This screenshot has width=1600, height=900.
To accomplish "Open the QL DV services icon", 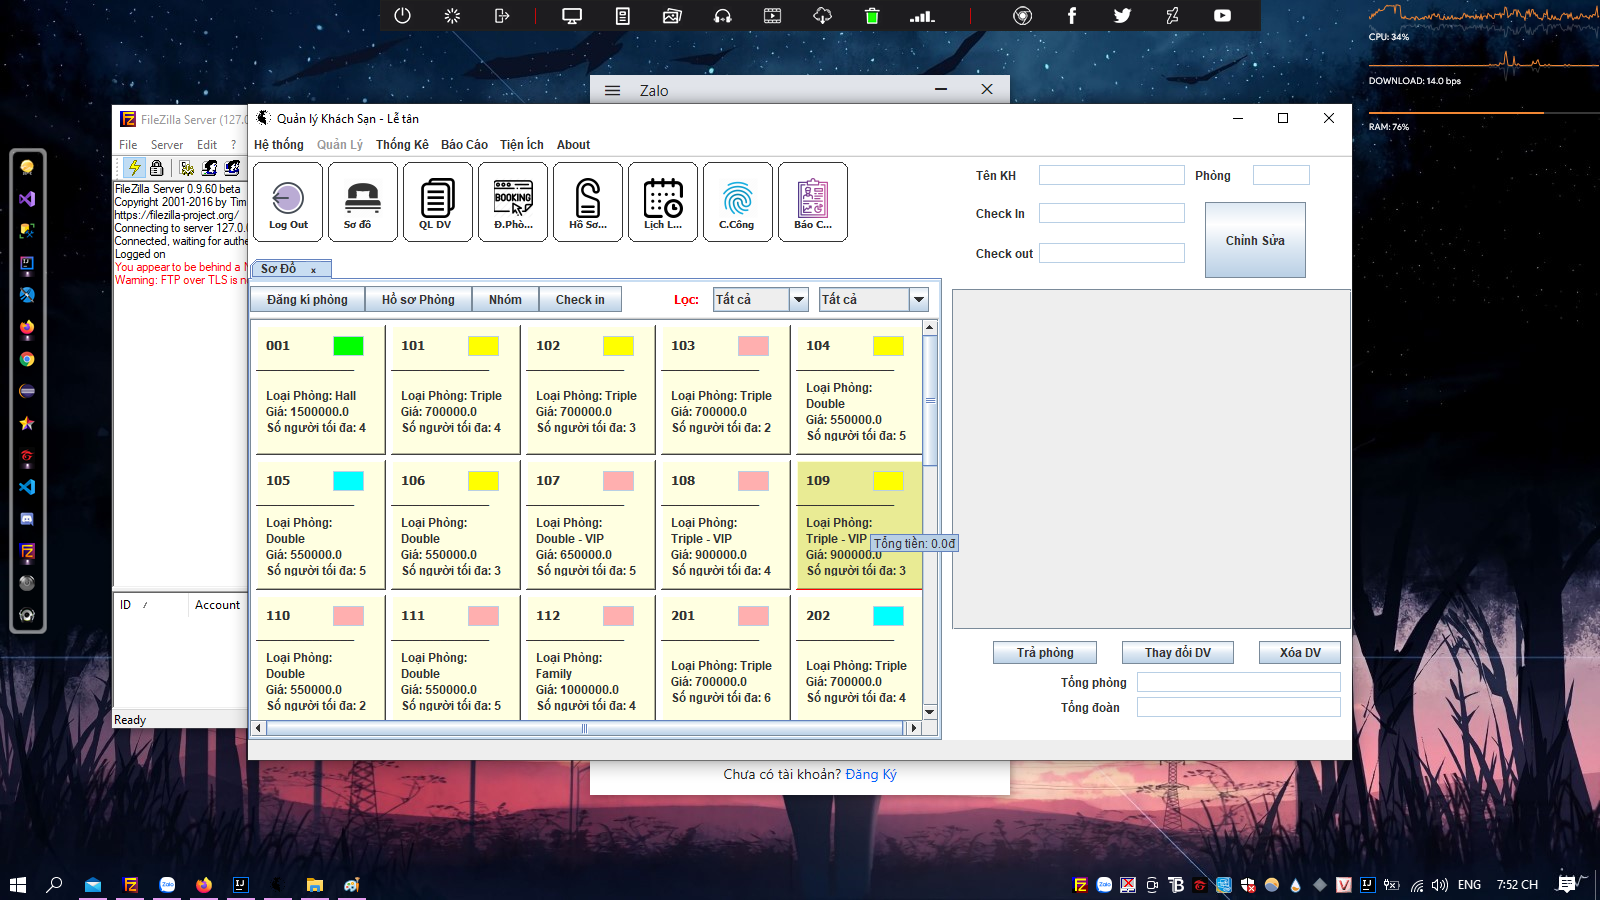I will pyautogui.click(x=437, y=202).
